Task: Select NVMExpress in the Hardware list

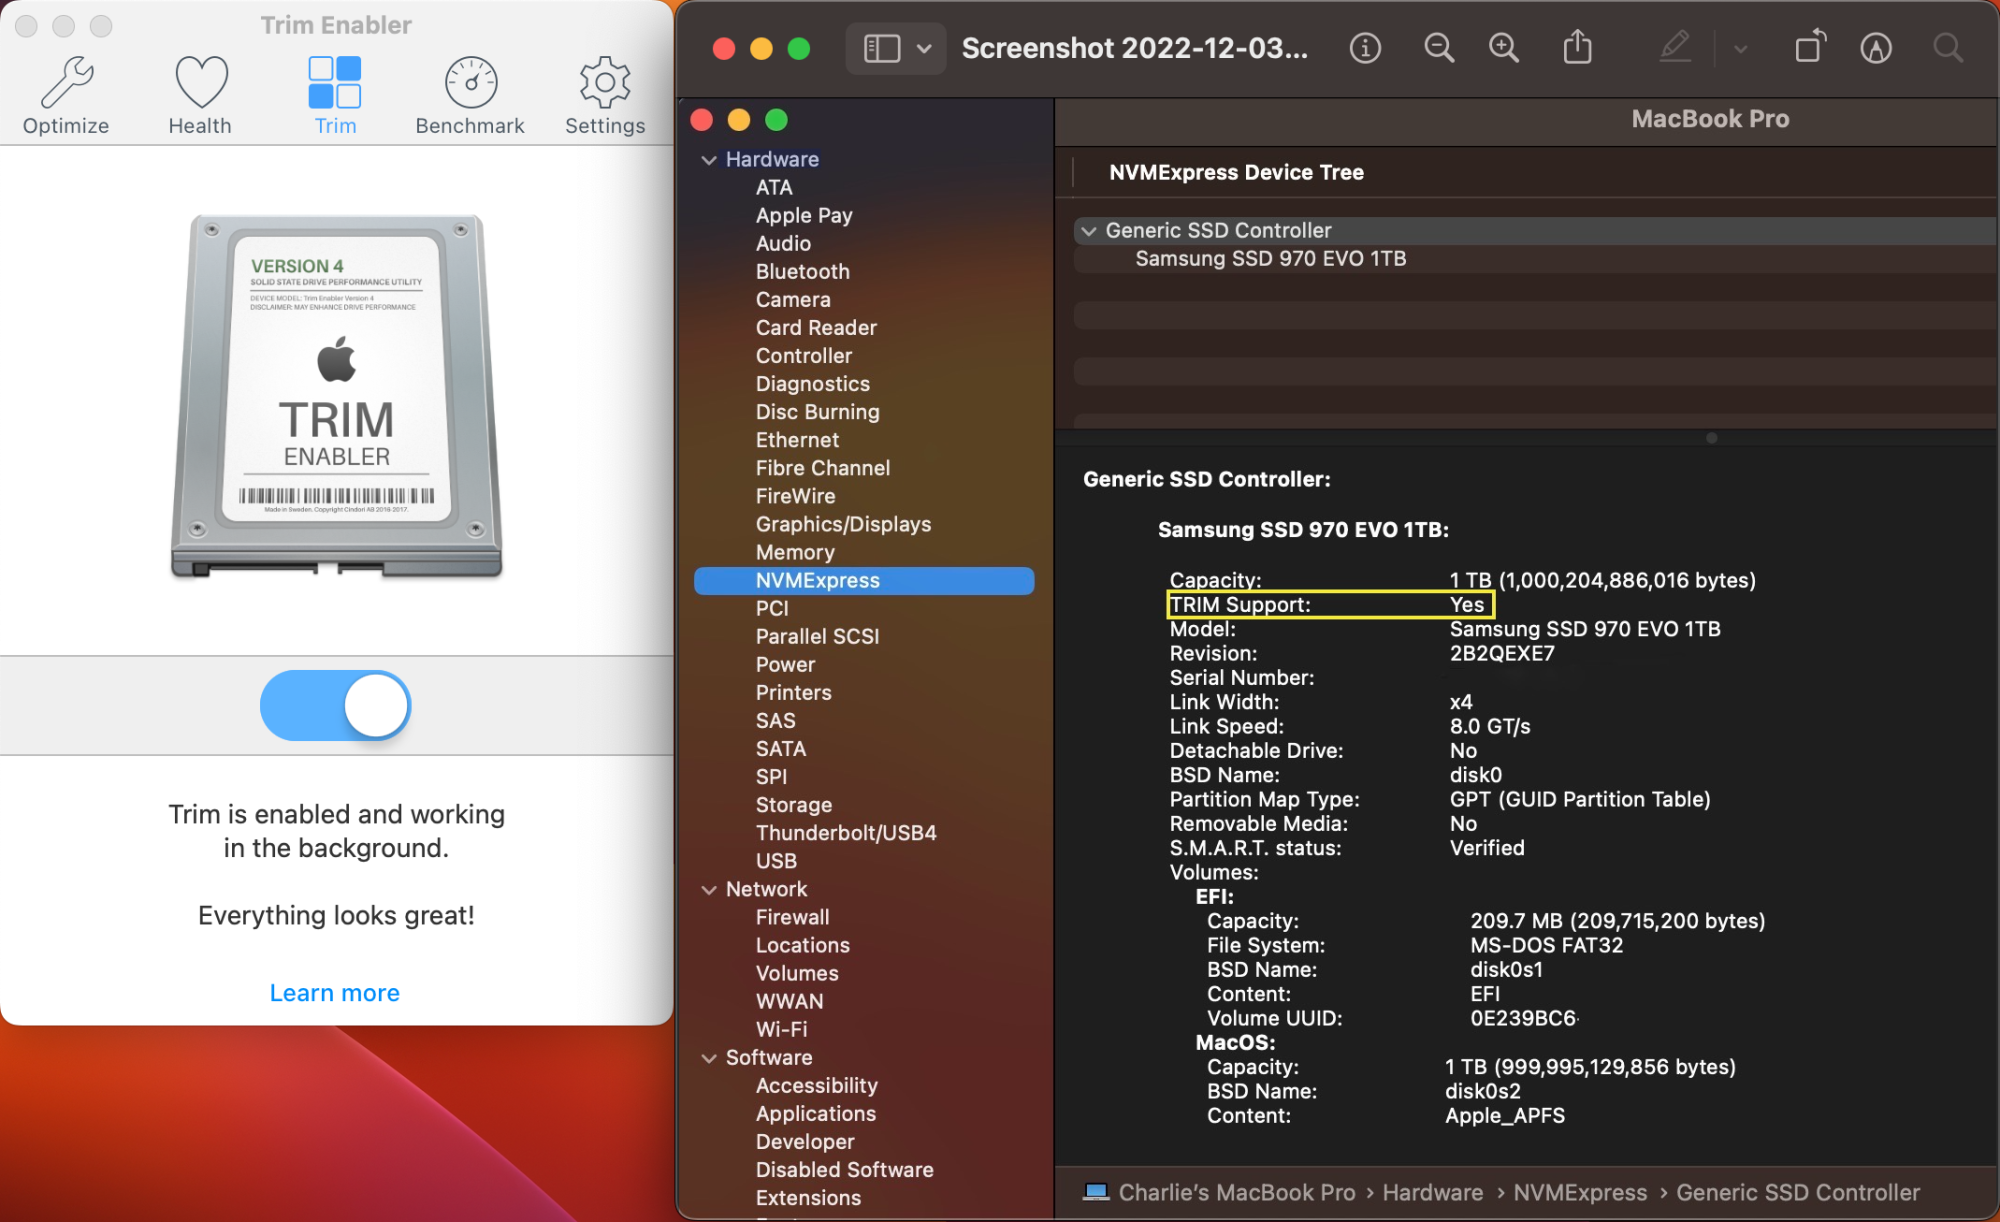Action: [817, 580]
